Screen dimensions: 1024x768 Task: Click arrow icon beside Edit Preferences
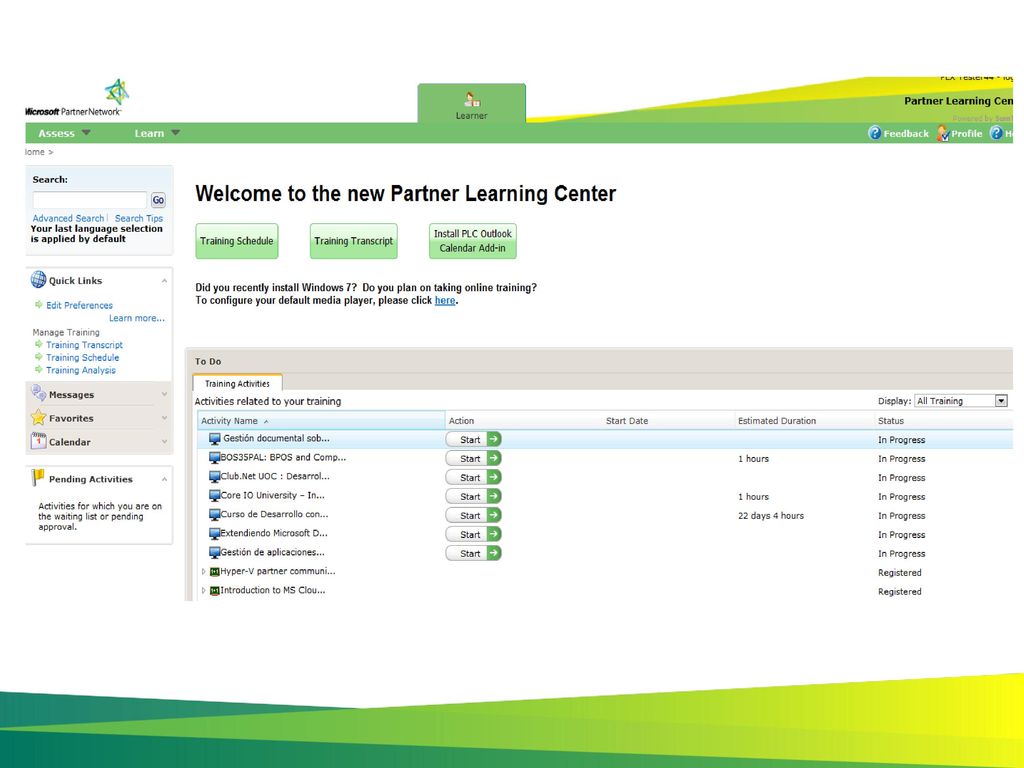(39, 304)
